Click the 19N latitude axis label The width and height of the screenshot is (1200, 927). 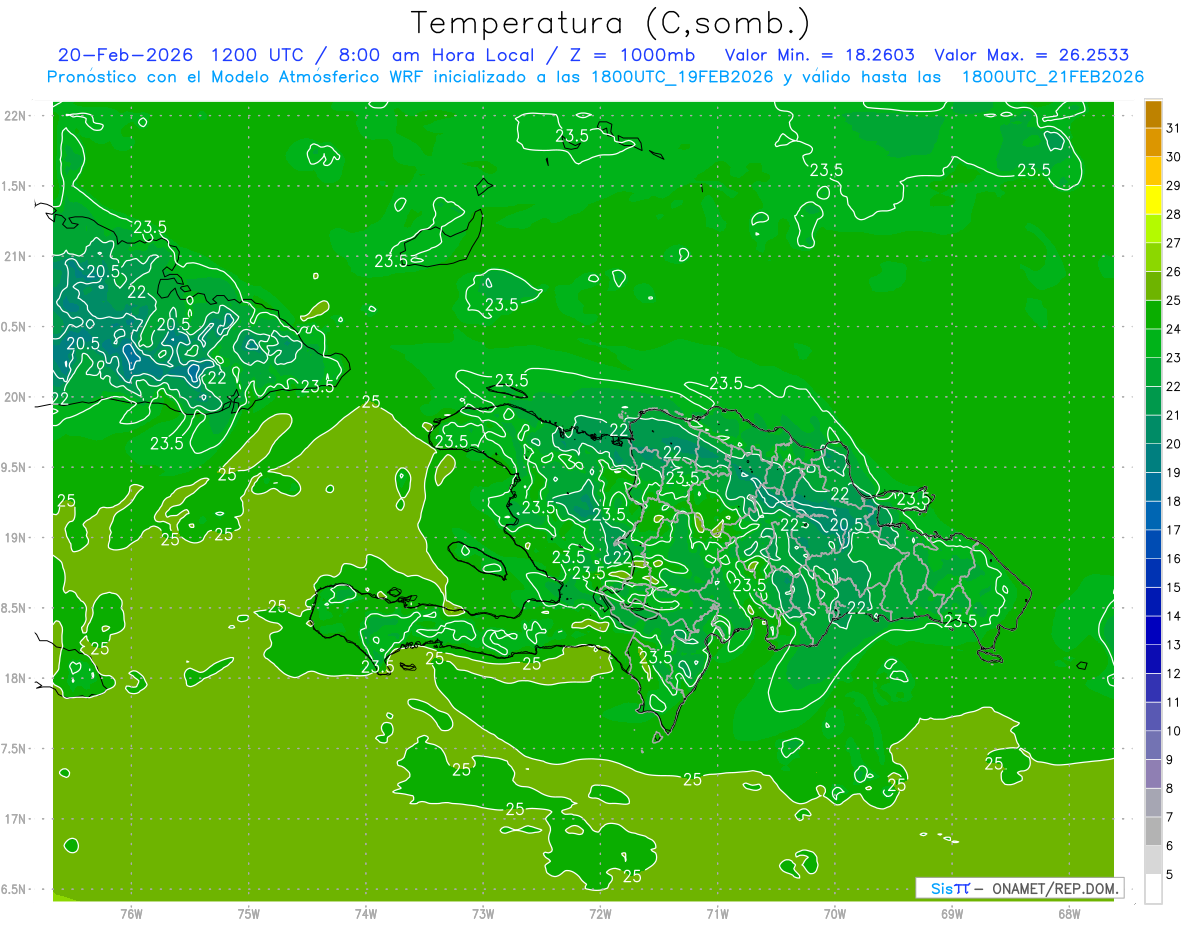(x=17, y=538)
